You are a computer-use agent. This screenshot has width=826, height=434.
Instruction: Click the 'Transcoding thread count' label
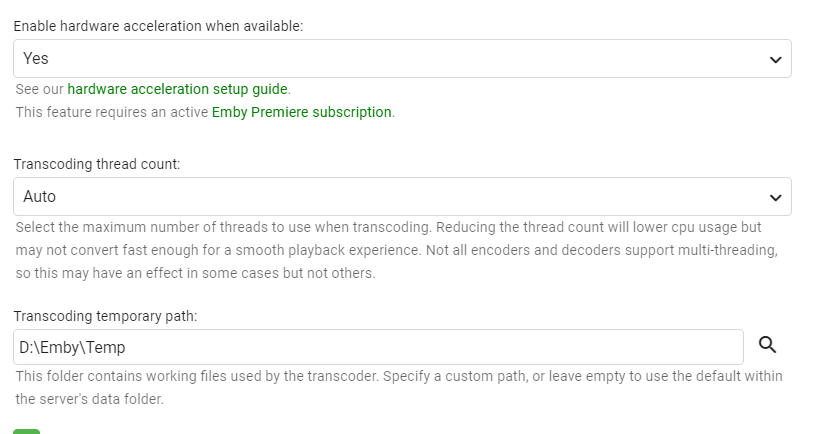(97, 164)
